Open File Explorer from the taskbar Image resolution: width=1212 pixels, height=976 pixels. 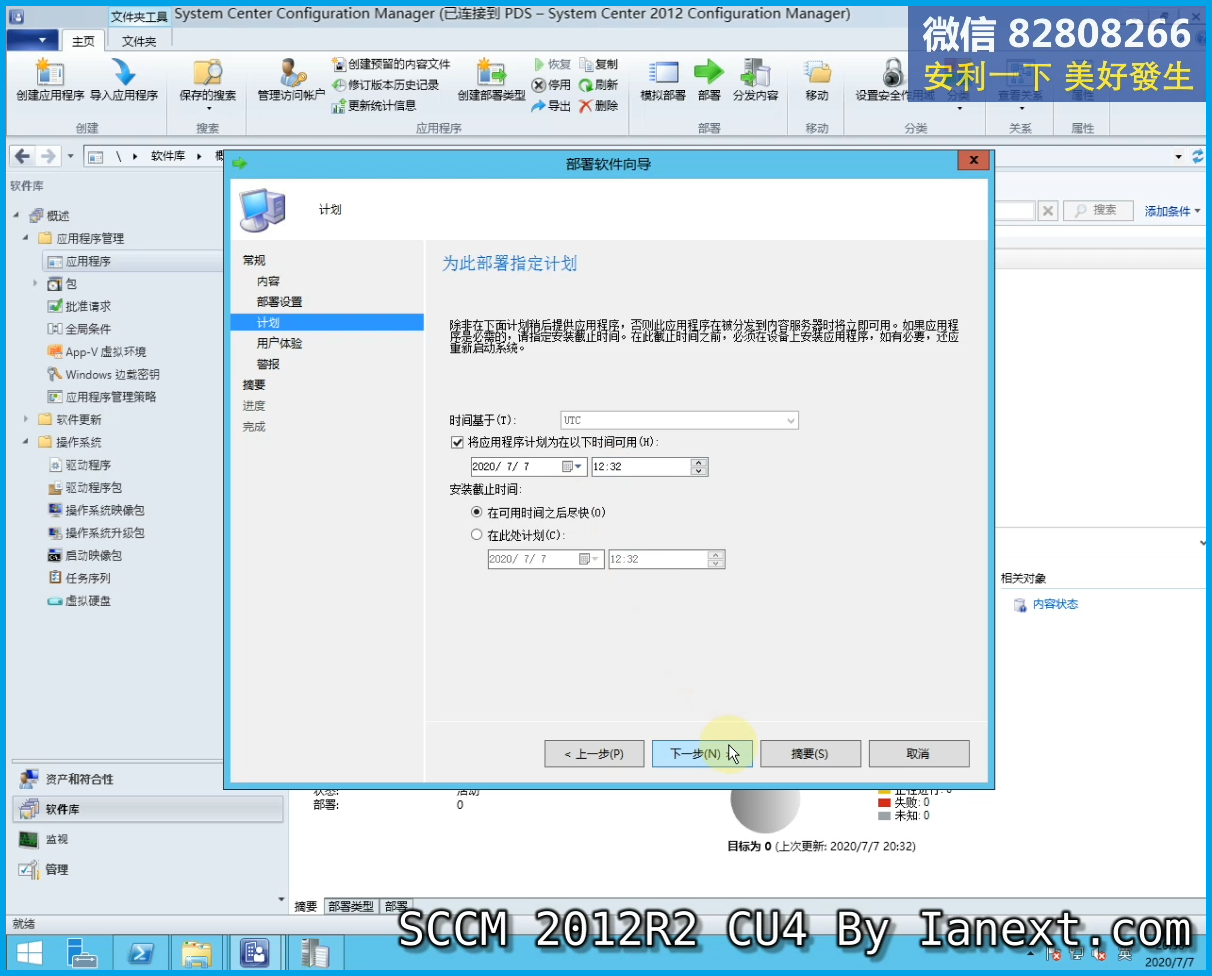197,953
